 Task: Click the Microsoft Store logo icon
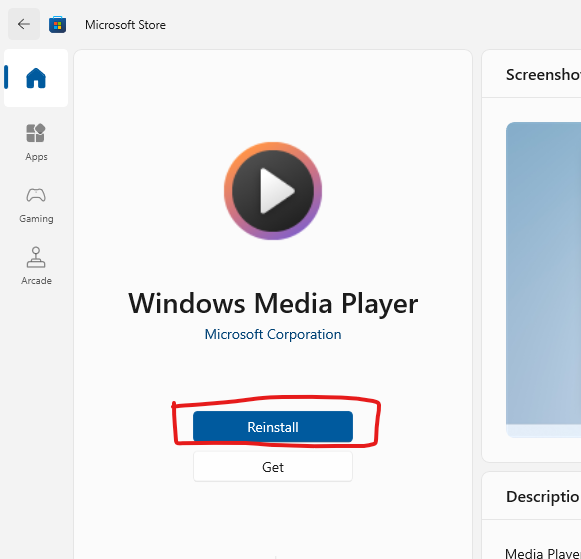pyautogui.click(x=57, y=25)
